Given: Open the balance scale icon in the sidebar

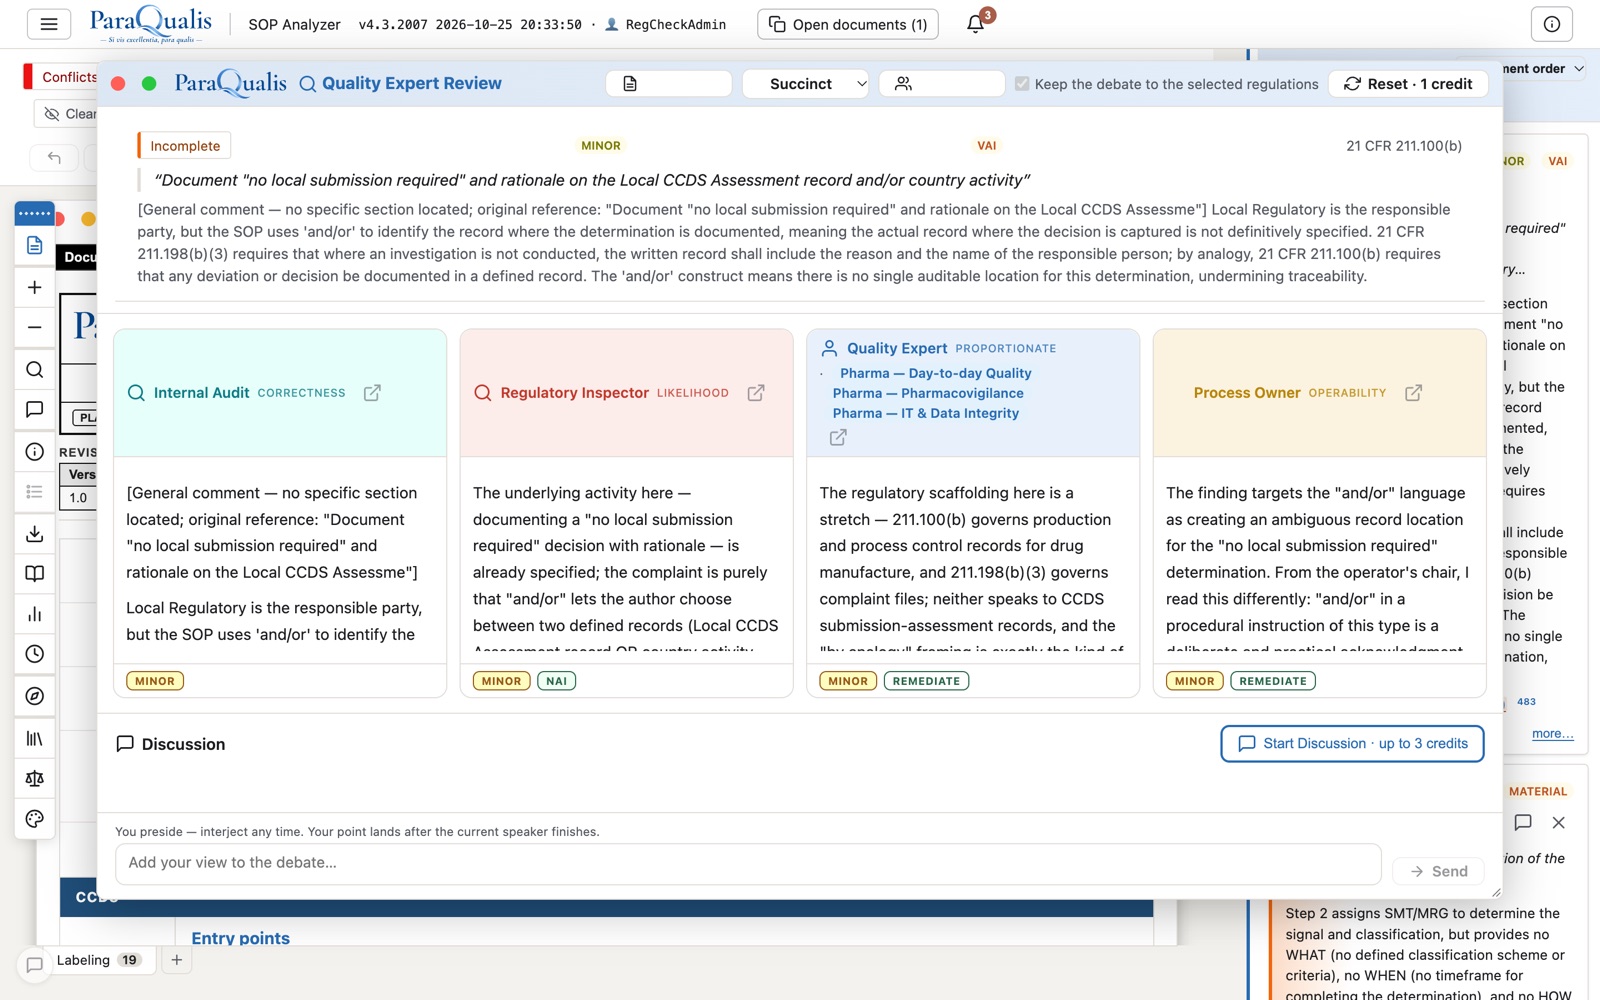Looking at the screenshot, I should tap(34, 778).
